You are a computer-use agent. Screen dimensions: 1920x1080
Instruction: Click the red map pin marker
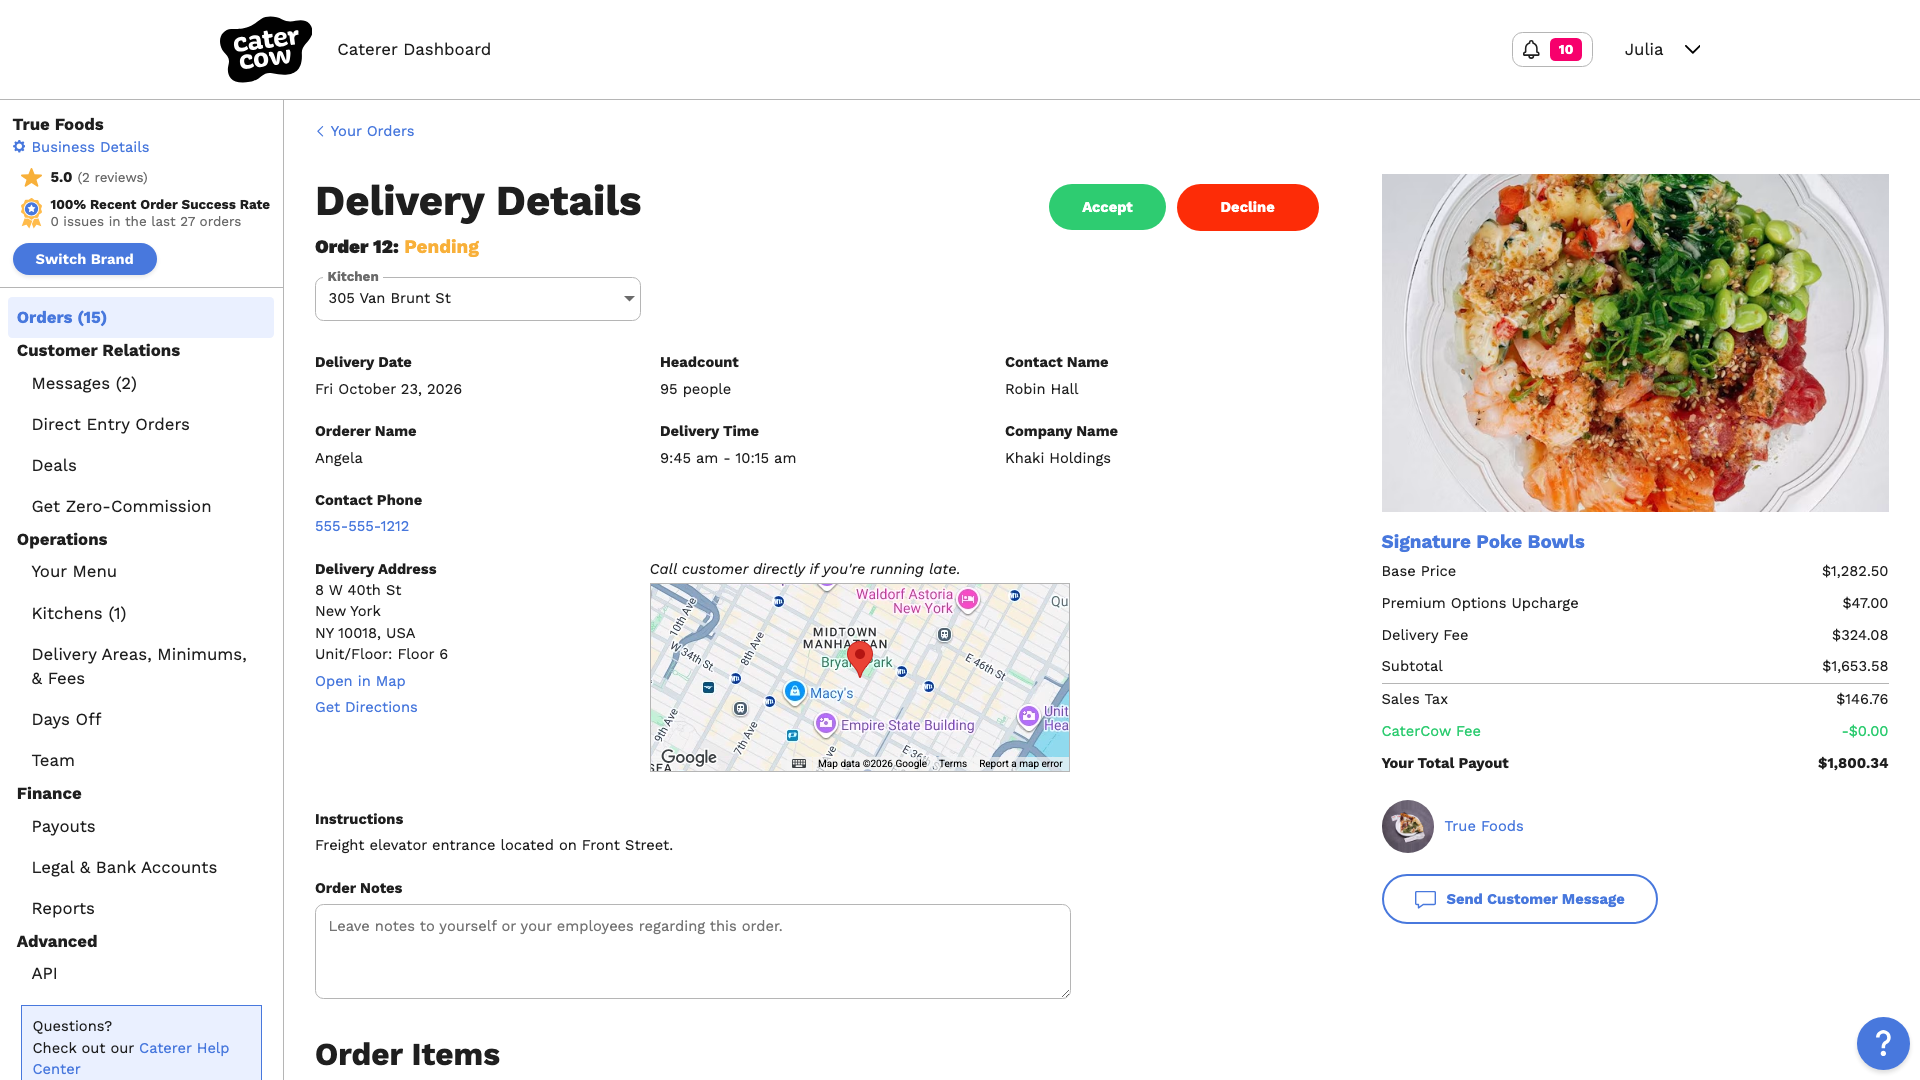coord(860,658)
